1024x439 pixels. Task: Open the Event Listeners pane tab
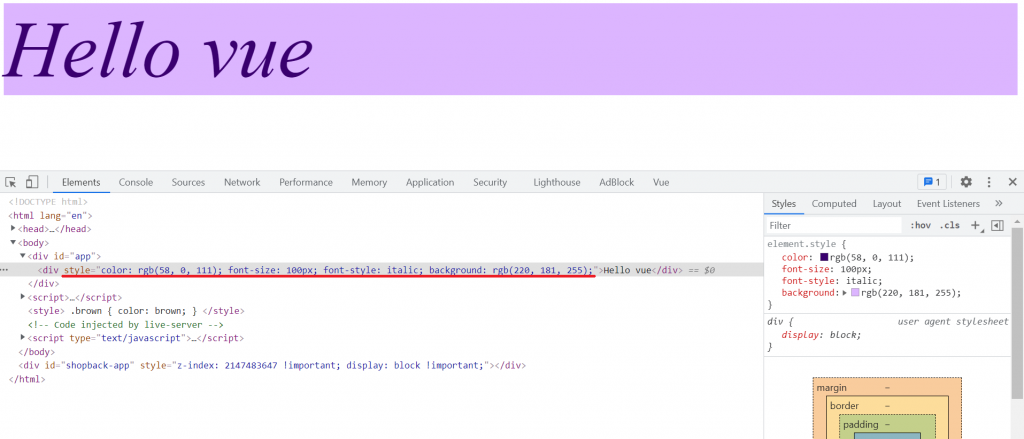(x=948, y=204)
